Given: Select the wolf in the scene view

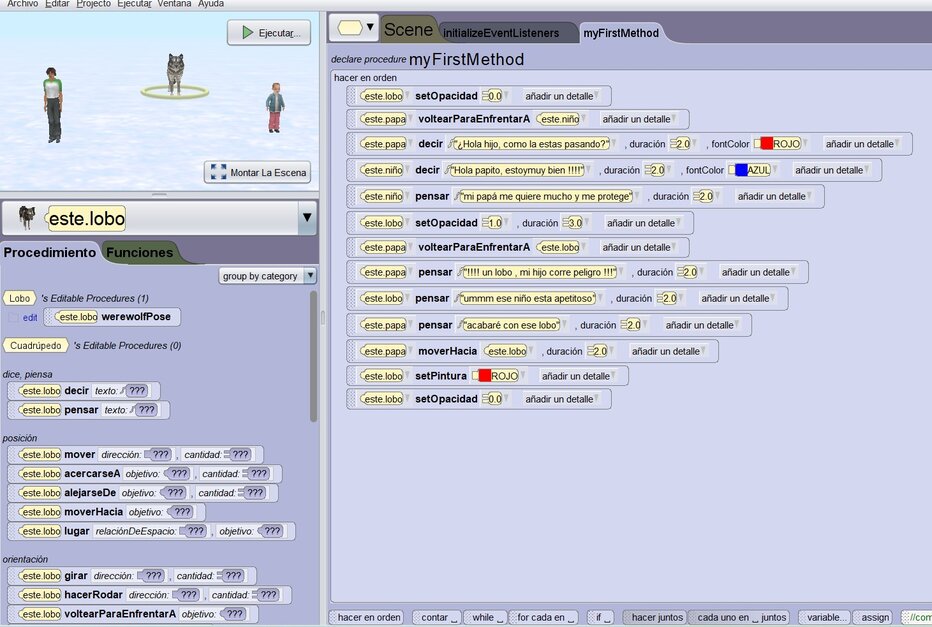Looking at the screenshot, I should (x=176, y=72).
